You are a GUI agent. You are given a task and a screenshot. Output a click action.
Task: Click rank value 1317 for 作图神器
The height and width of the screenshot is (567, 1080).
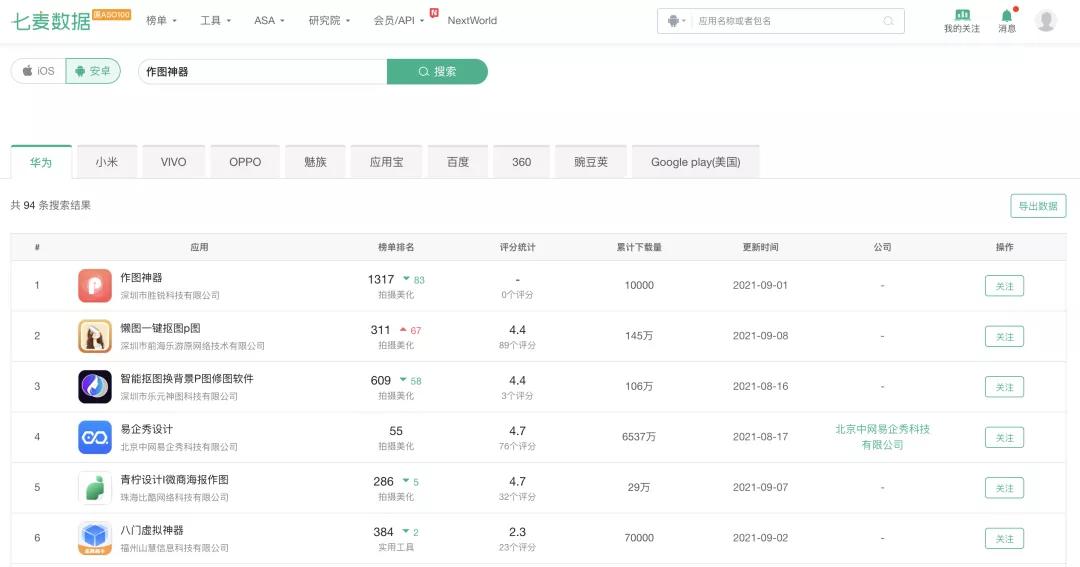[x=381, y=279]
